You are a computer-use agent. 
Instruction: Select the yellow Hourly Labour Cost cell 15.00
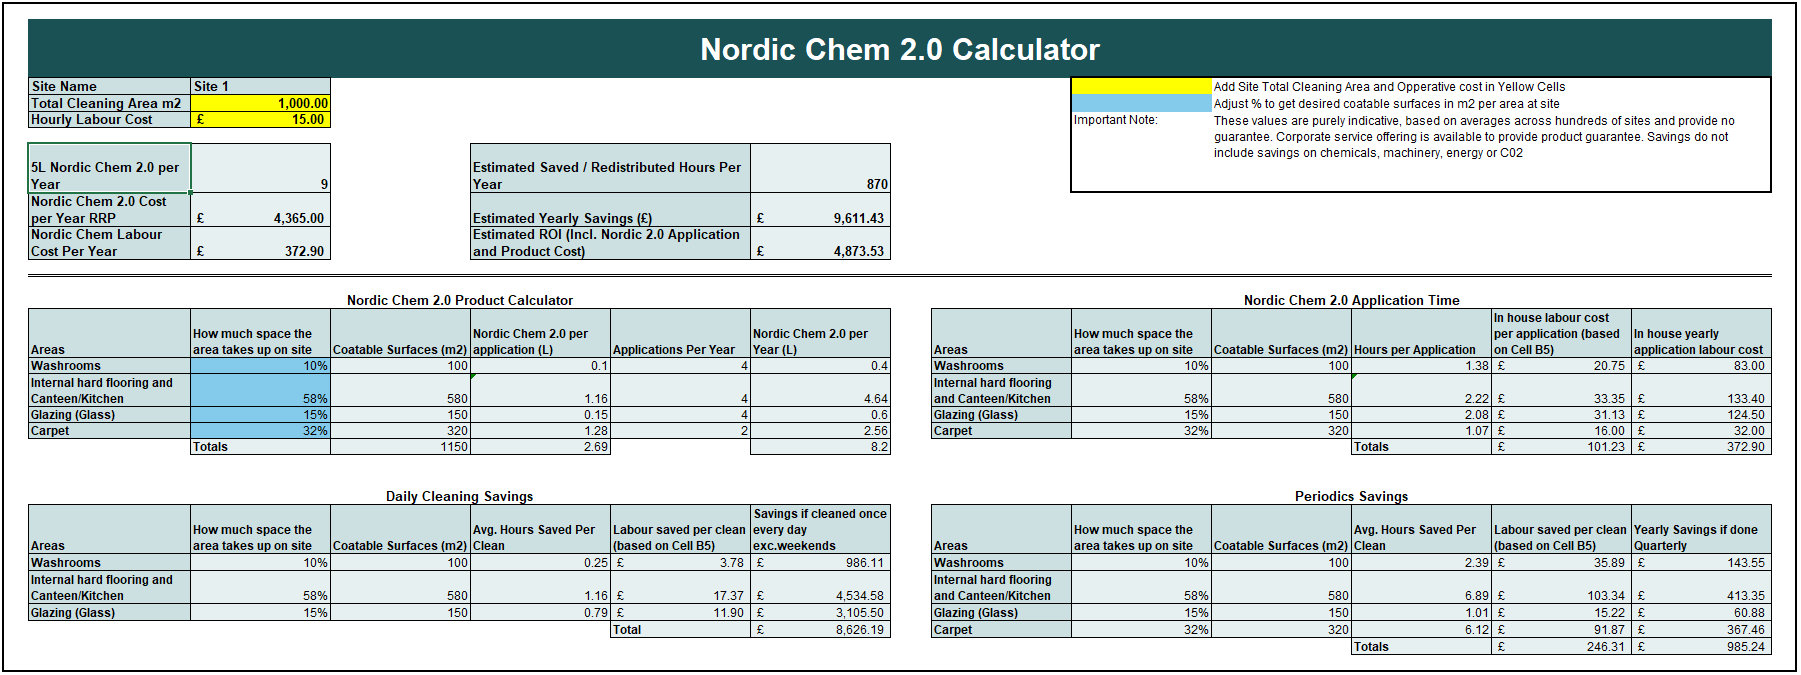pos(260,119)
